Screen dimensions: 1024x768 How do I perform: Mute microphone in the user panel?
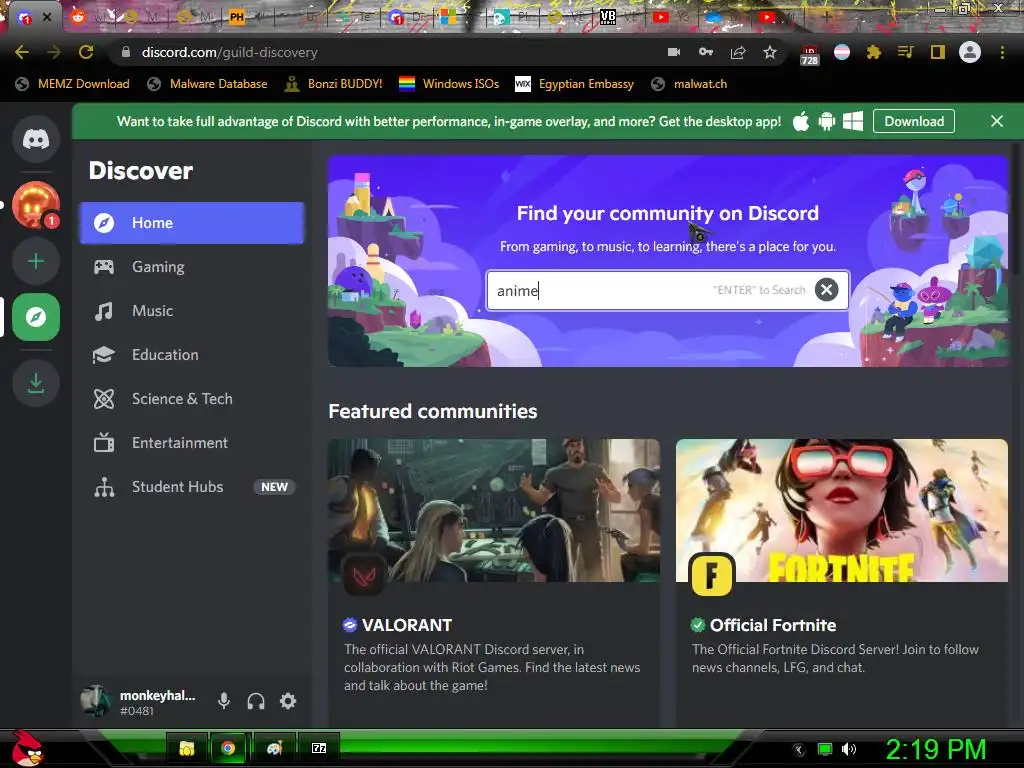[x=223, y=701]
